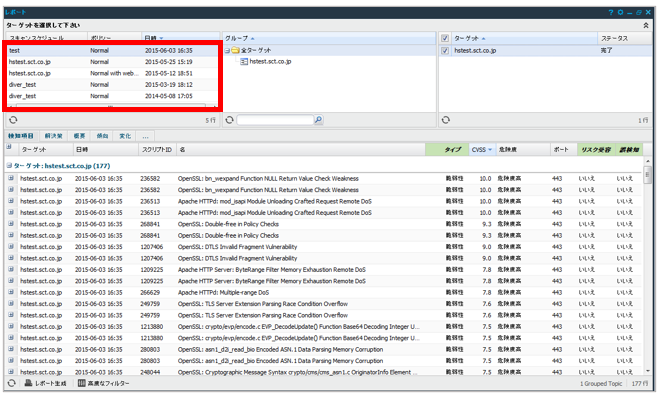The width and height of the screenshot is (659, 397).
Task: Click the スクリプトID column header
Action: pos(158,150)
